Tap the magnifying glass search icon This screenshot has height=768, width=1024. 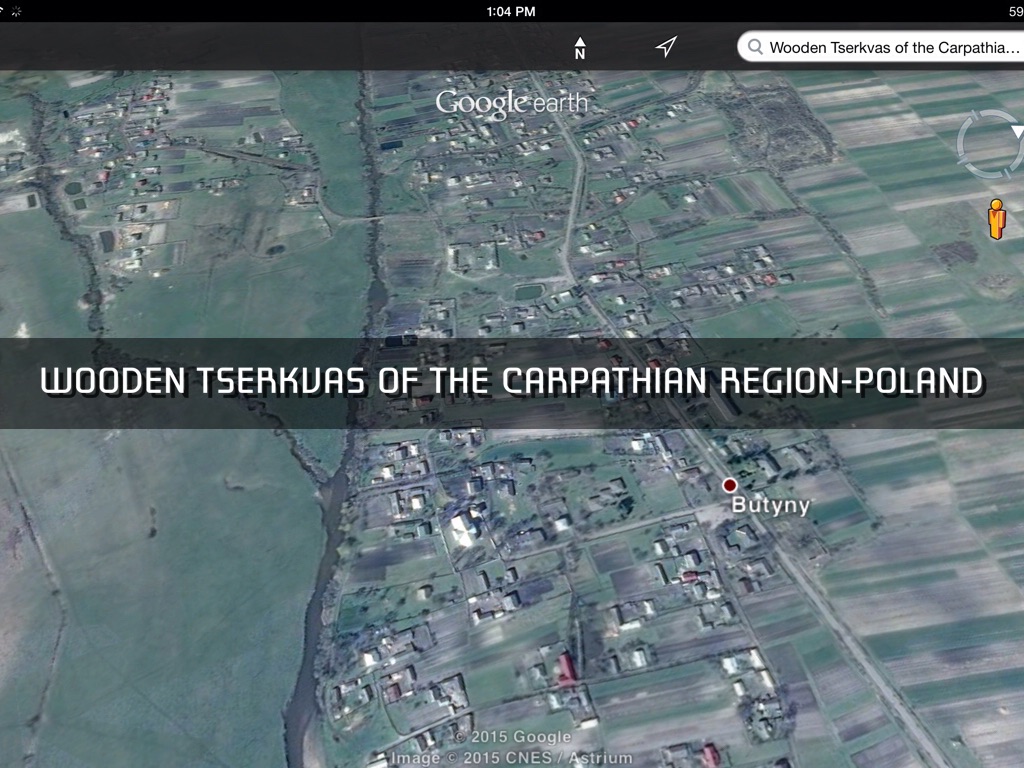point(755,47)
